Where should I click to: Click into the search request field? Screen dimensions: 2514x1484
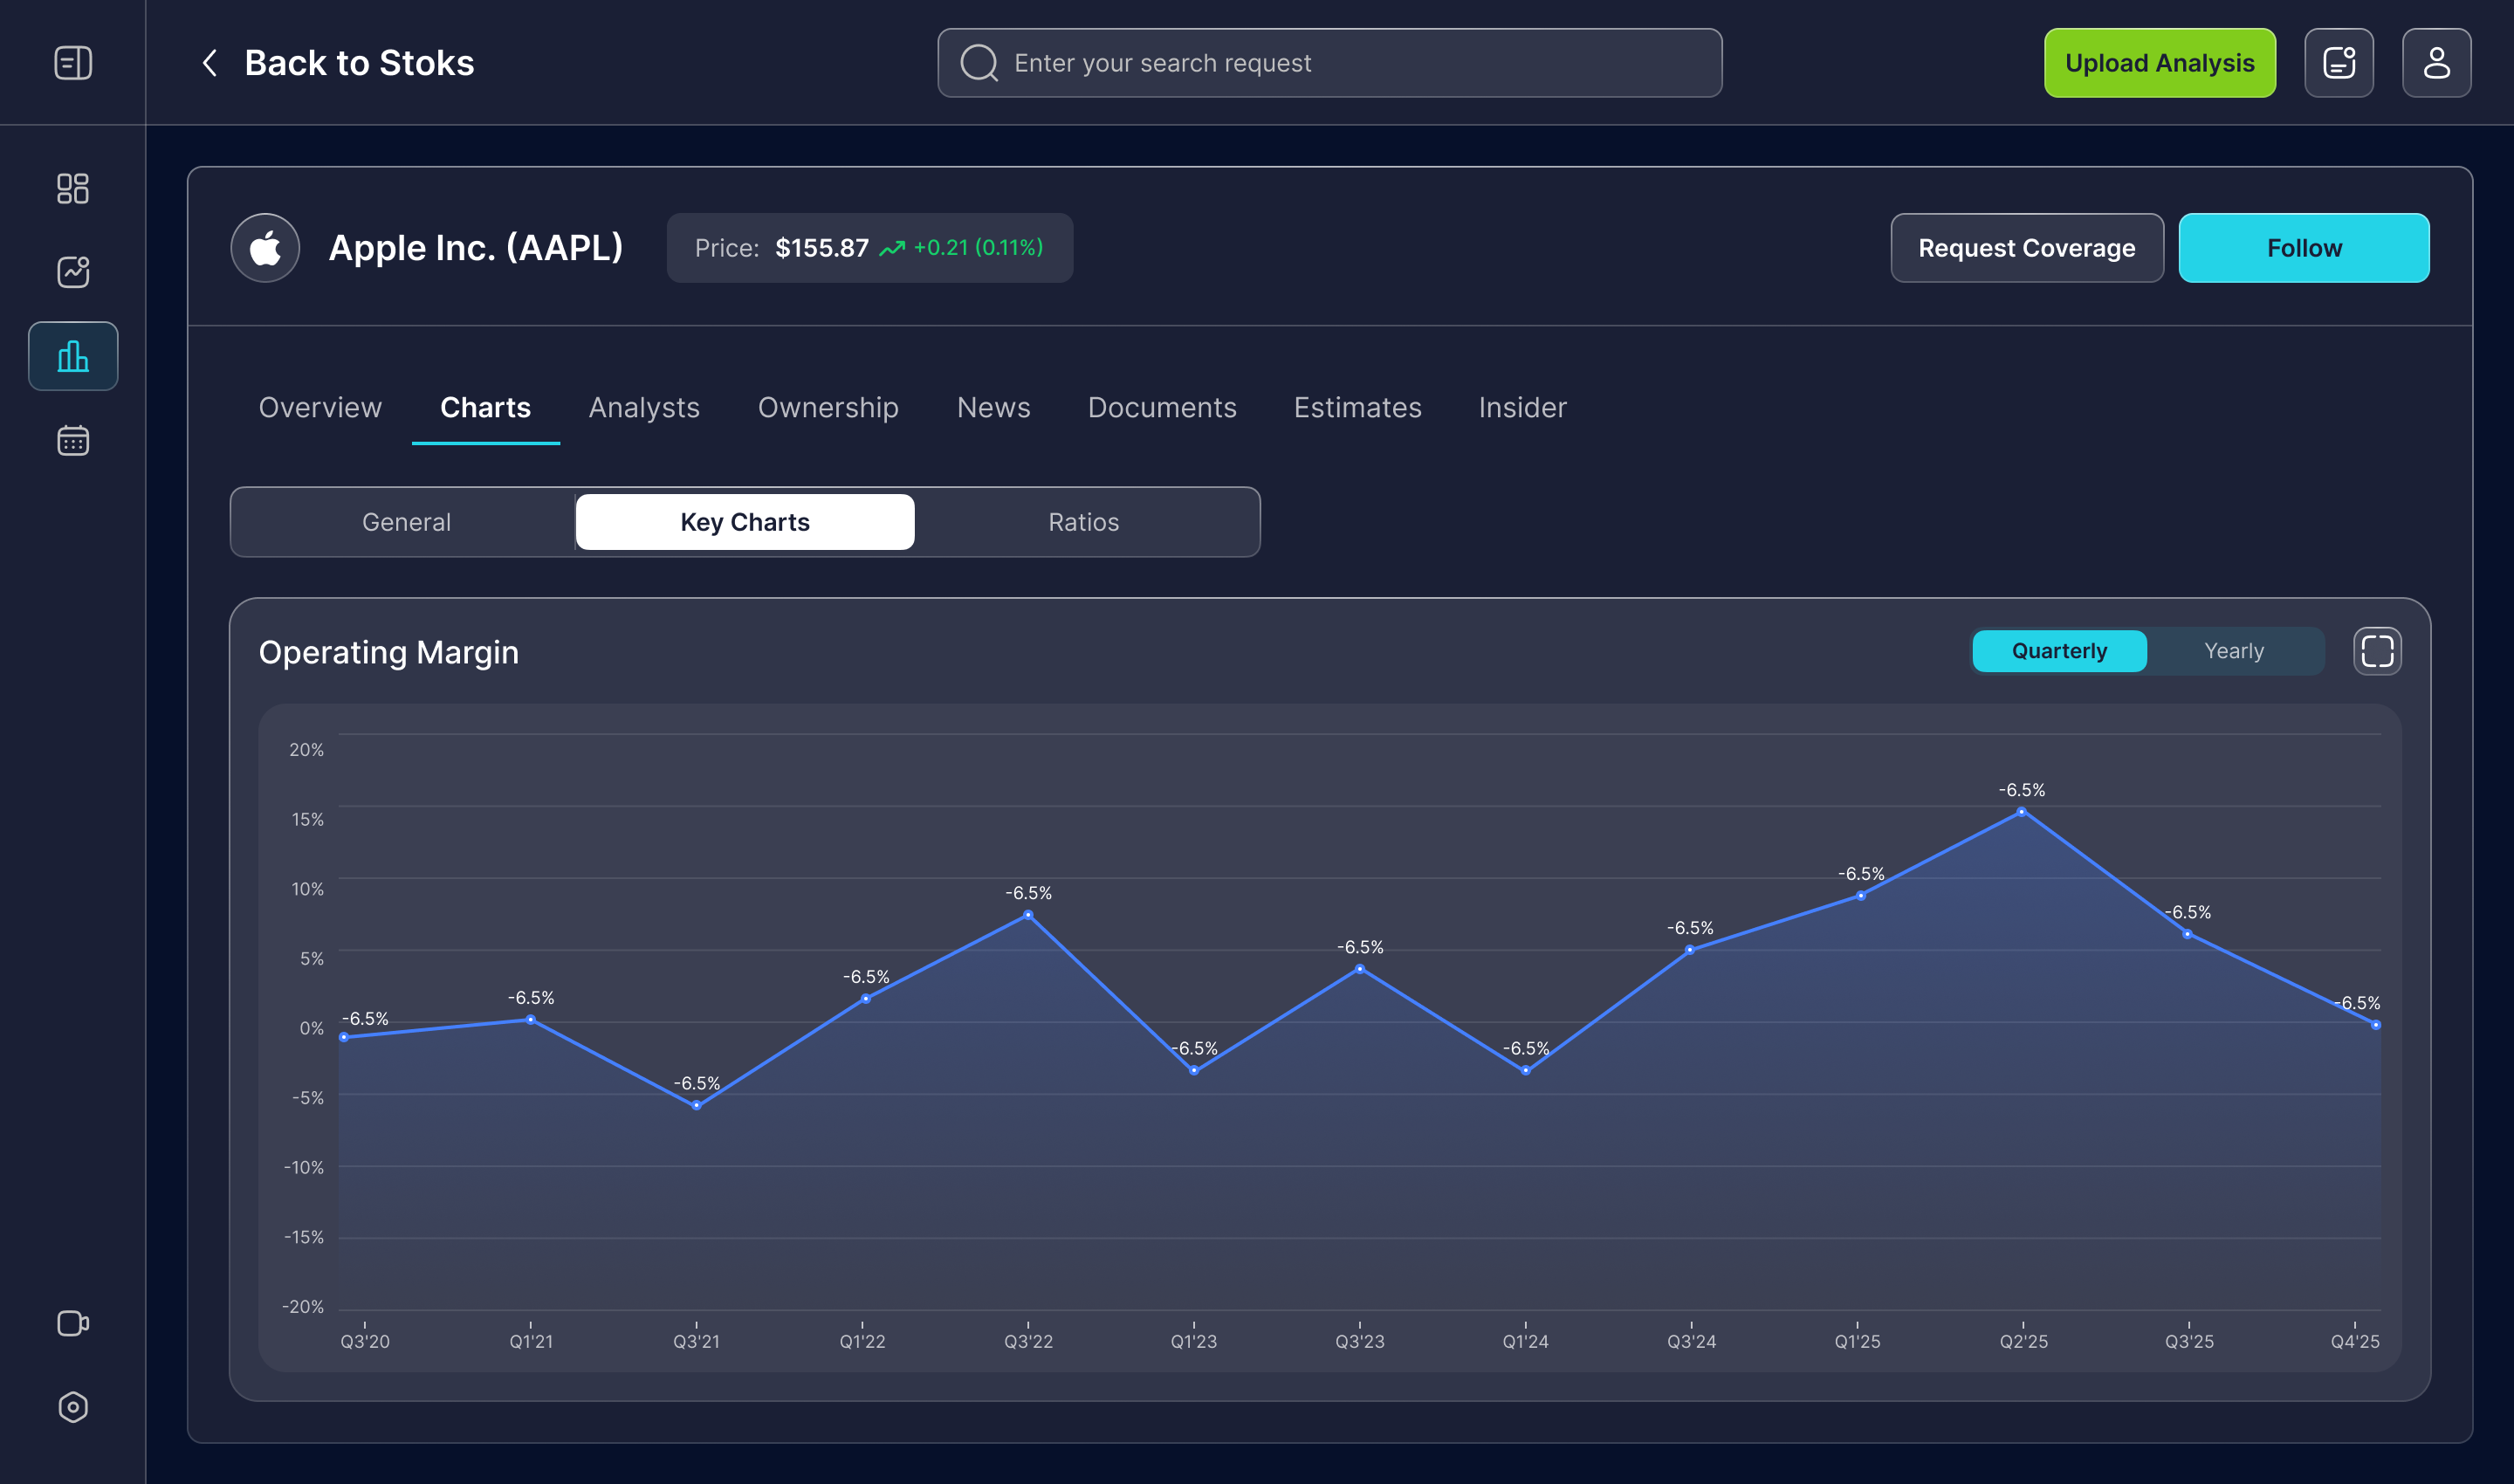(1329, 62)
